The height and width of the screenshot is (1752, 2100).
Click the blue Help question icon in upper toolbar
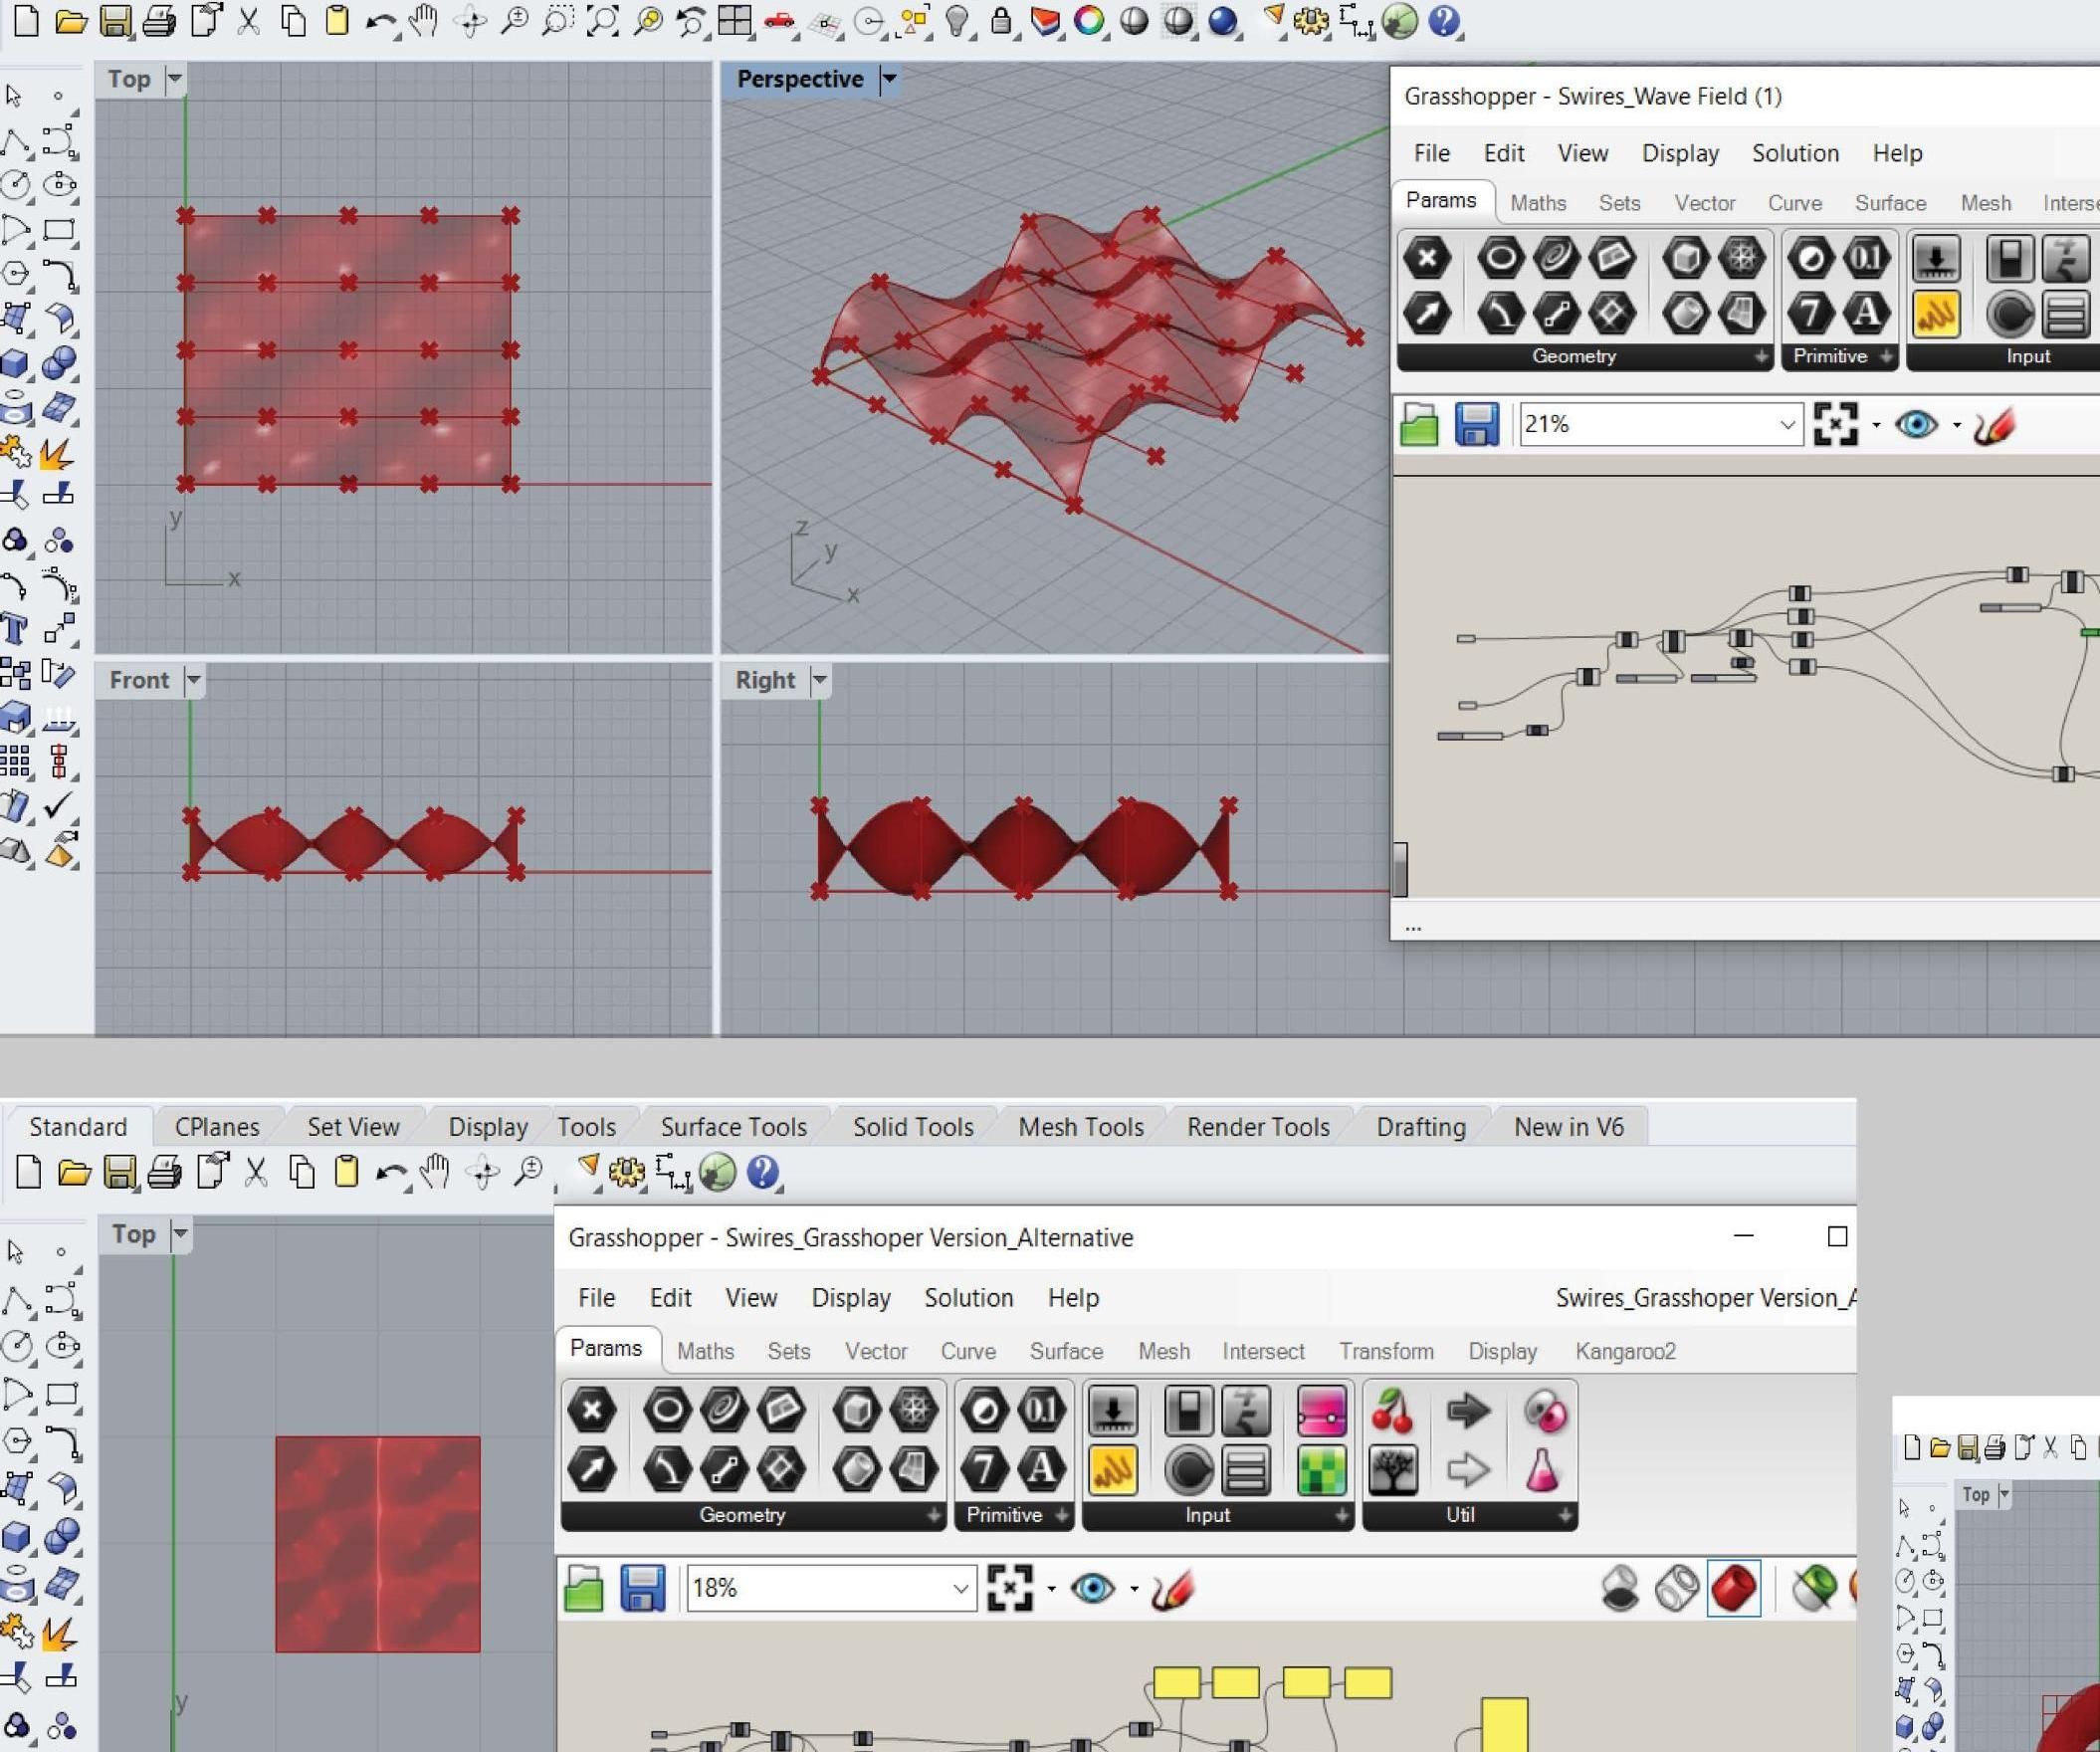pyautogui.click(x=1444, y=21)
